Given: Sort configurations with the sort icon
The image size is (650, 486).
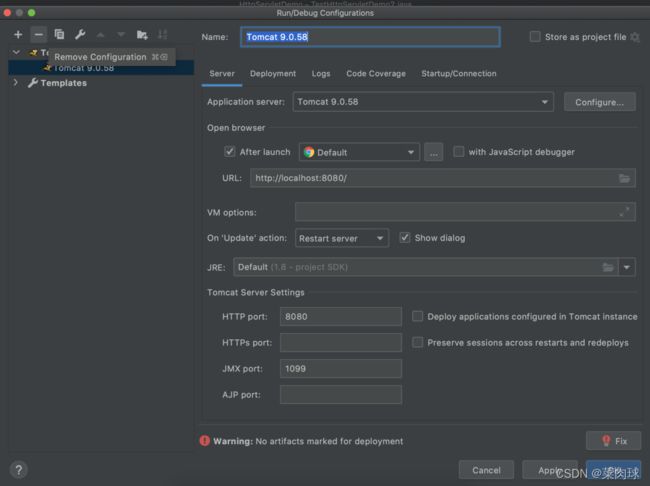Looking at the screenshot, I should pyautogui.click(x=162, y=34).
